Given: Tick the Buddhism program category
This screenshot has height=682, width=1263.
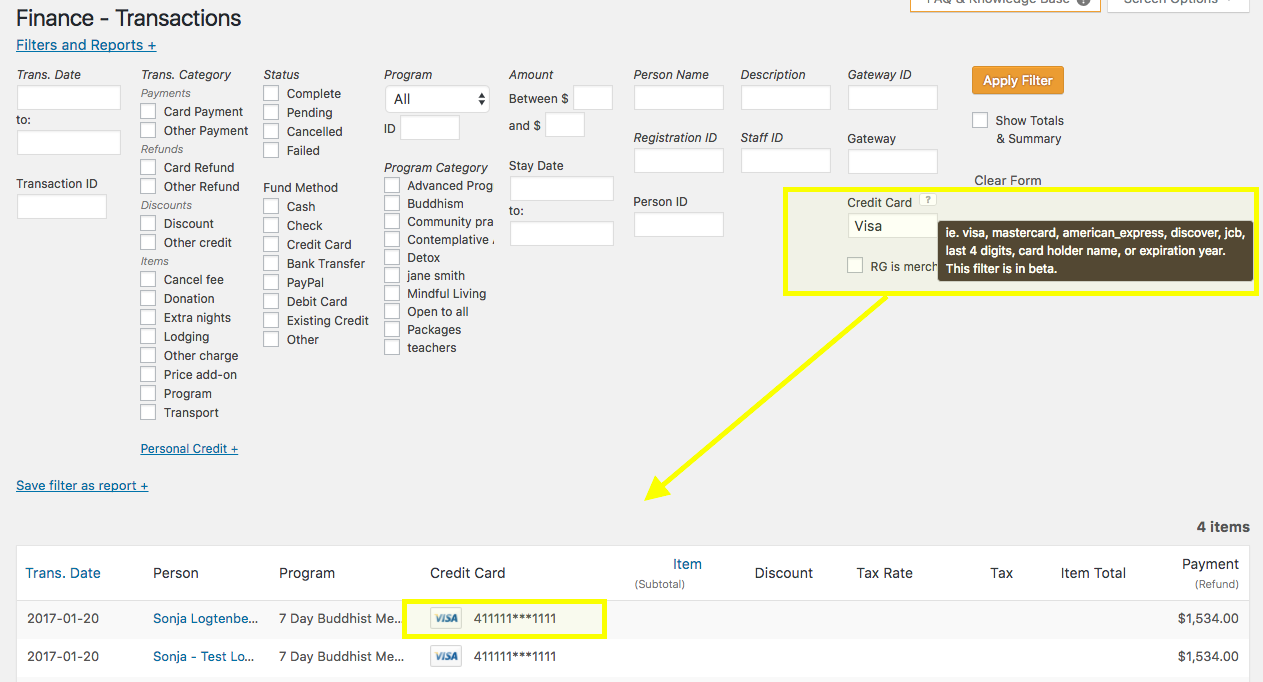Looking at the screenshot, I should coord(392,203).
